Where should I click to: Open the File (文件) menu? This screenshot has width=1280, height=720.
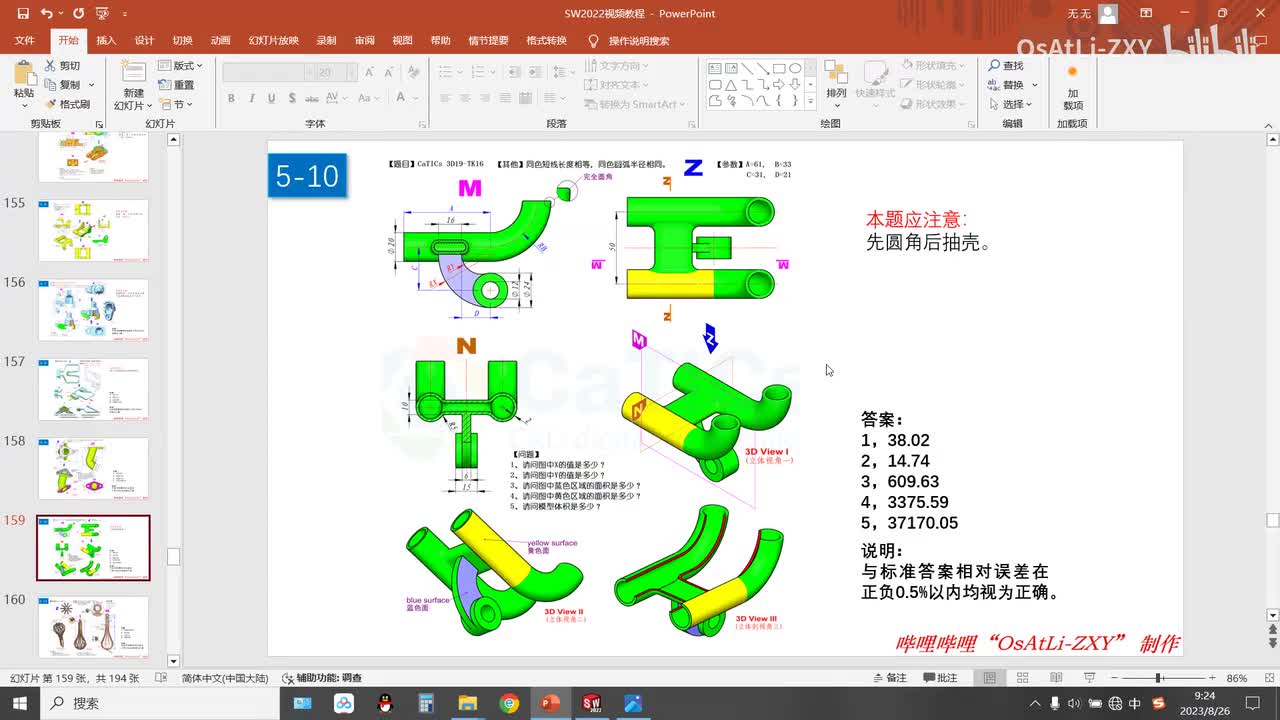click(25, 41)
